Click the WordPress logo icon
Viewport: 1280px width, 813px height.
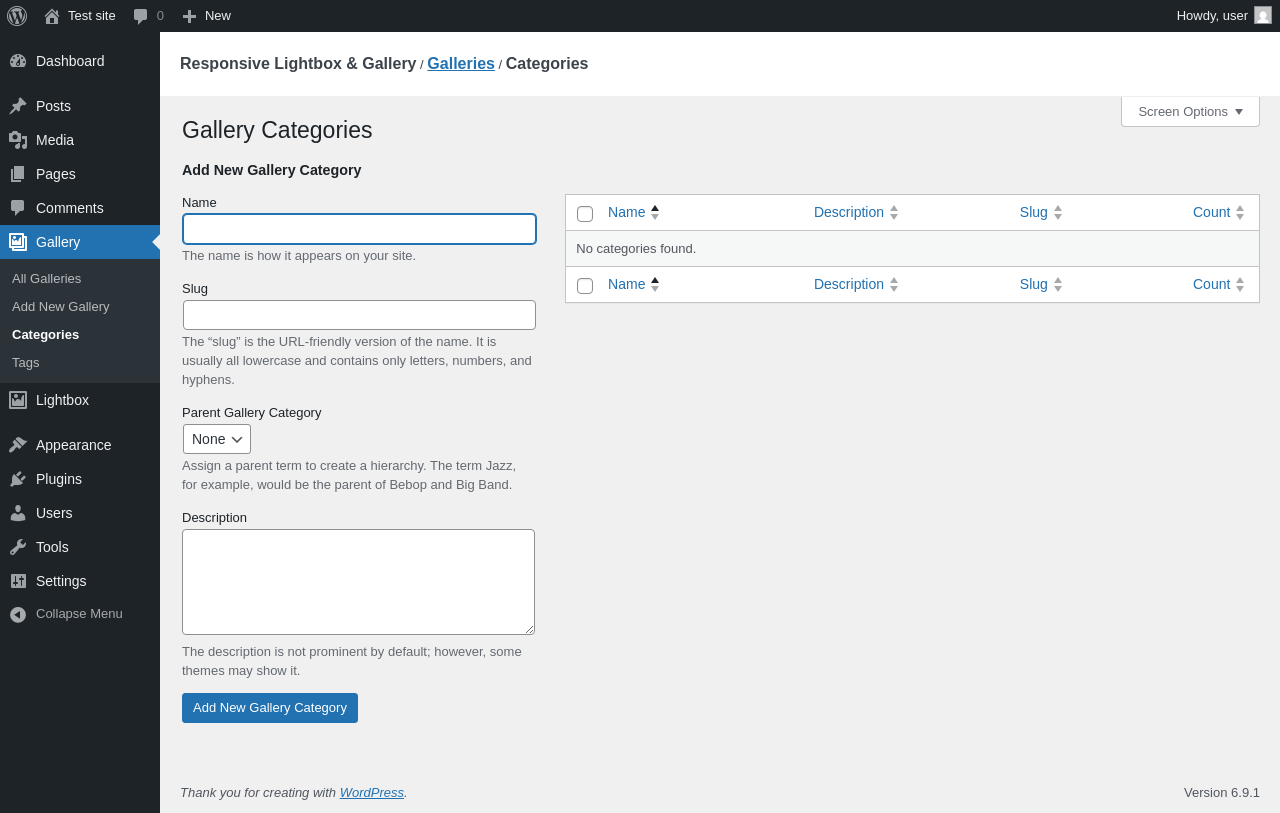(x=17, y=16)
